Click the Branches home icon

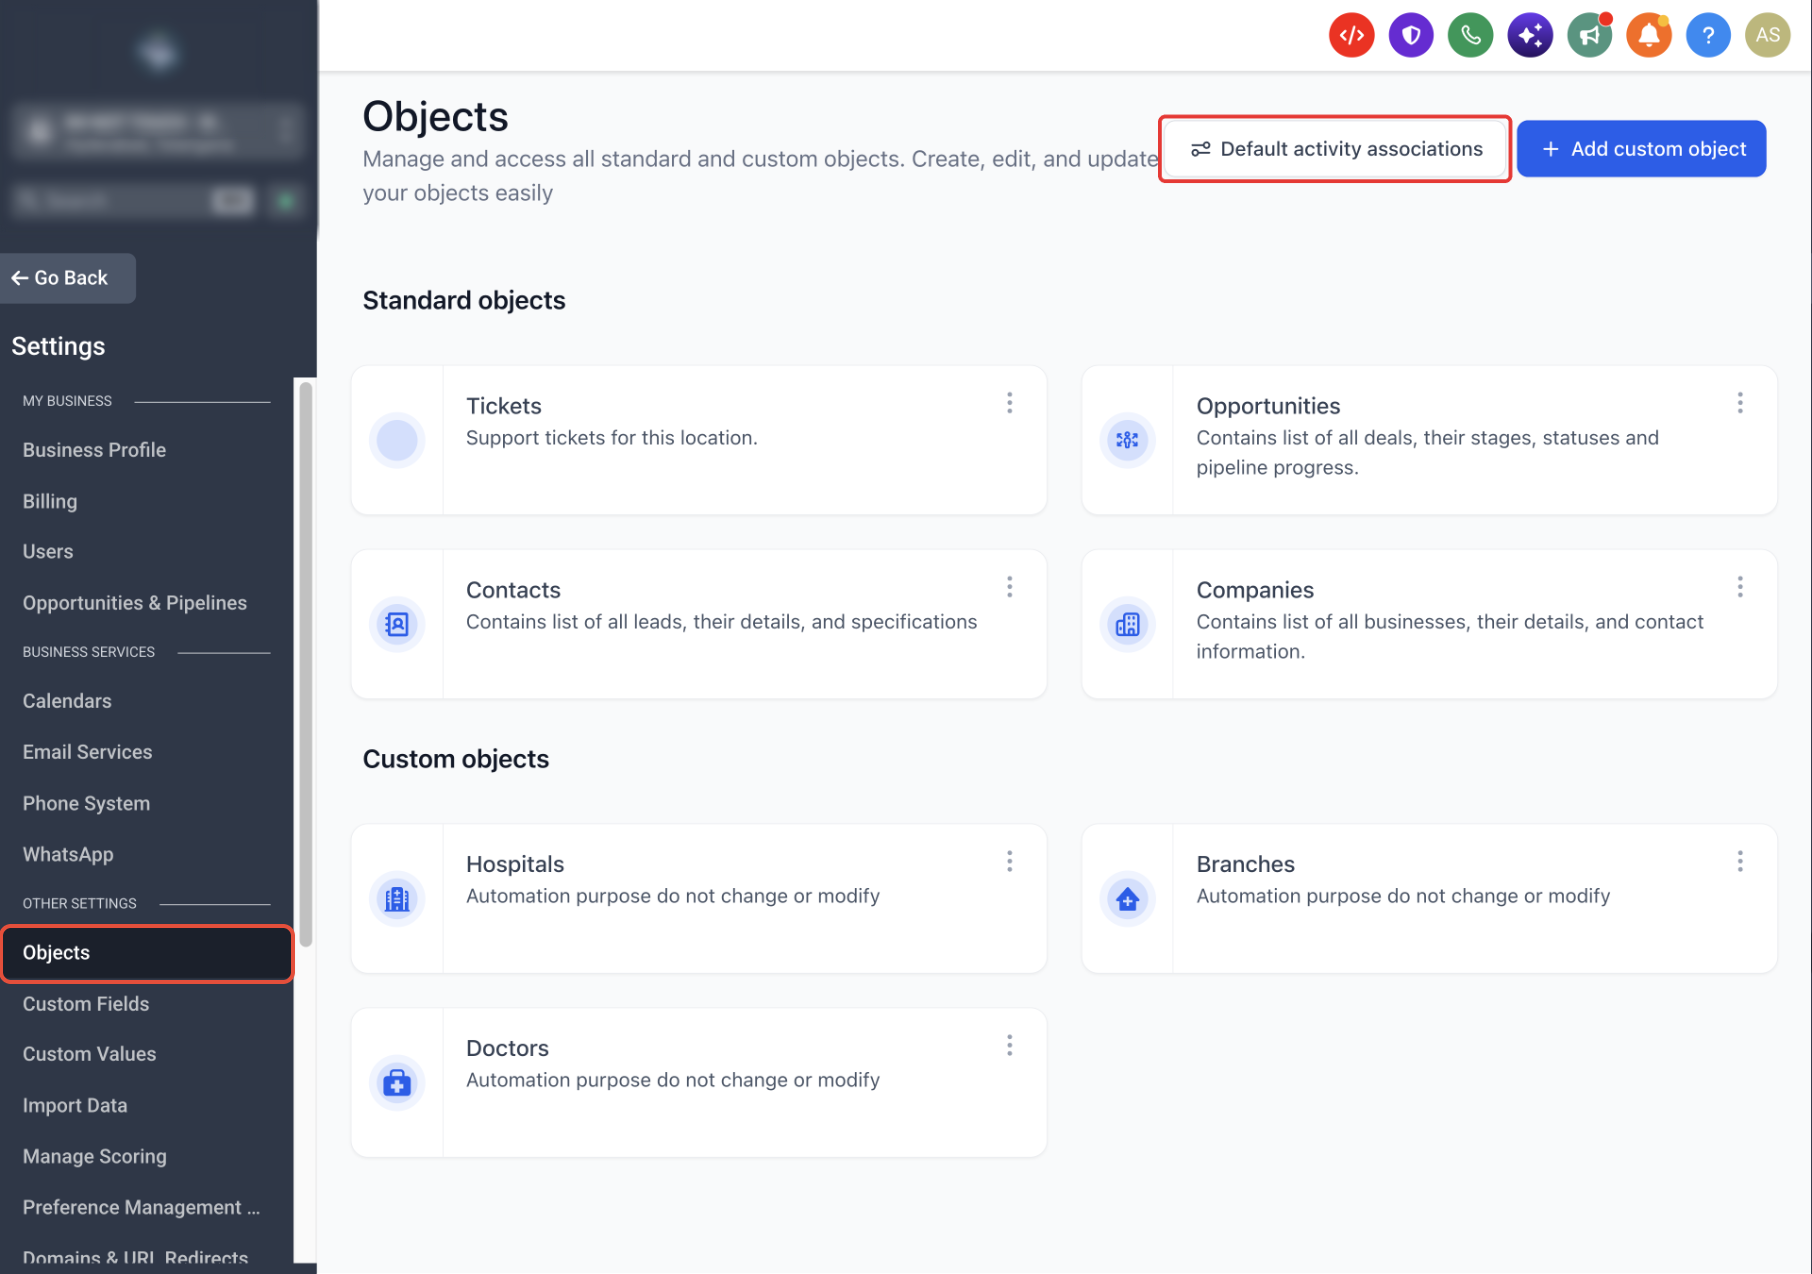[x=1127, y=899]
